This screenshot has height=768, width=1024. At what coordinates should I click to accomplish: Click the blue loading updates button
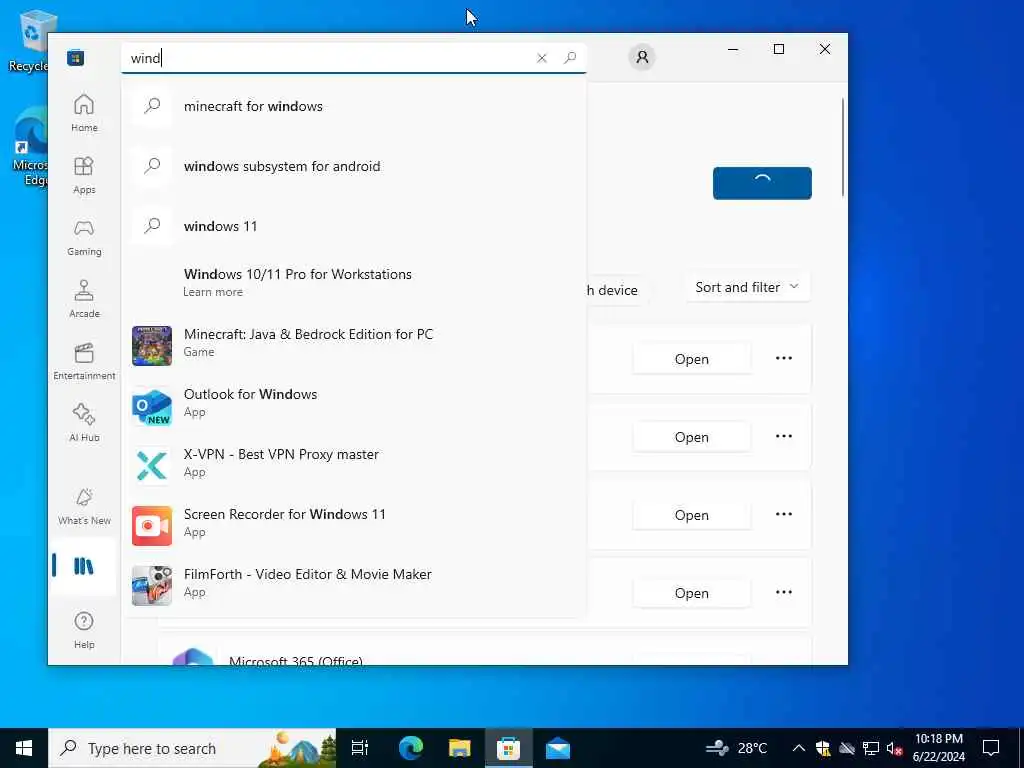[762, 184]
